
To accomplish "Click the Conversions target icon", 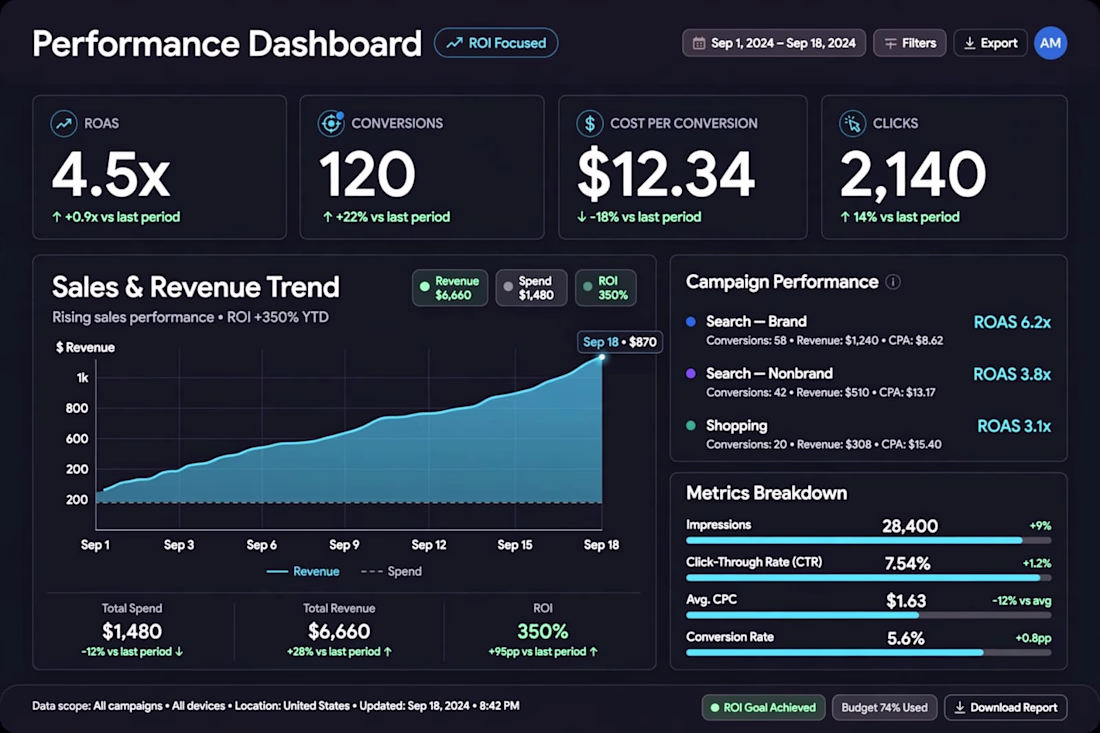I will [x=330, y=124].
